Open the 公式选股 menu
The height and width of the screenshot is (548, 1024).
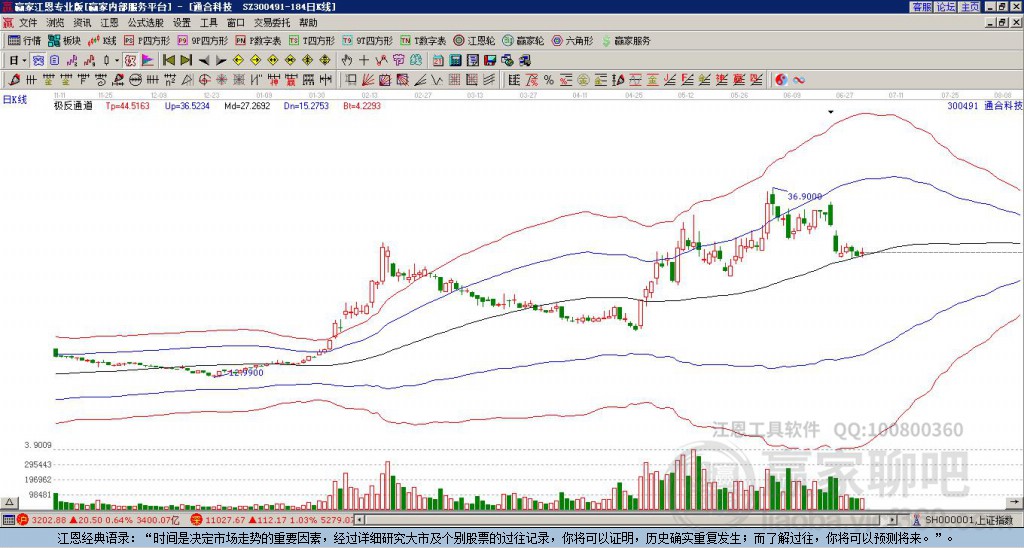tap(146, 23)
